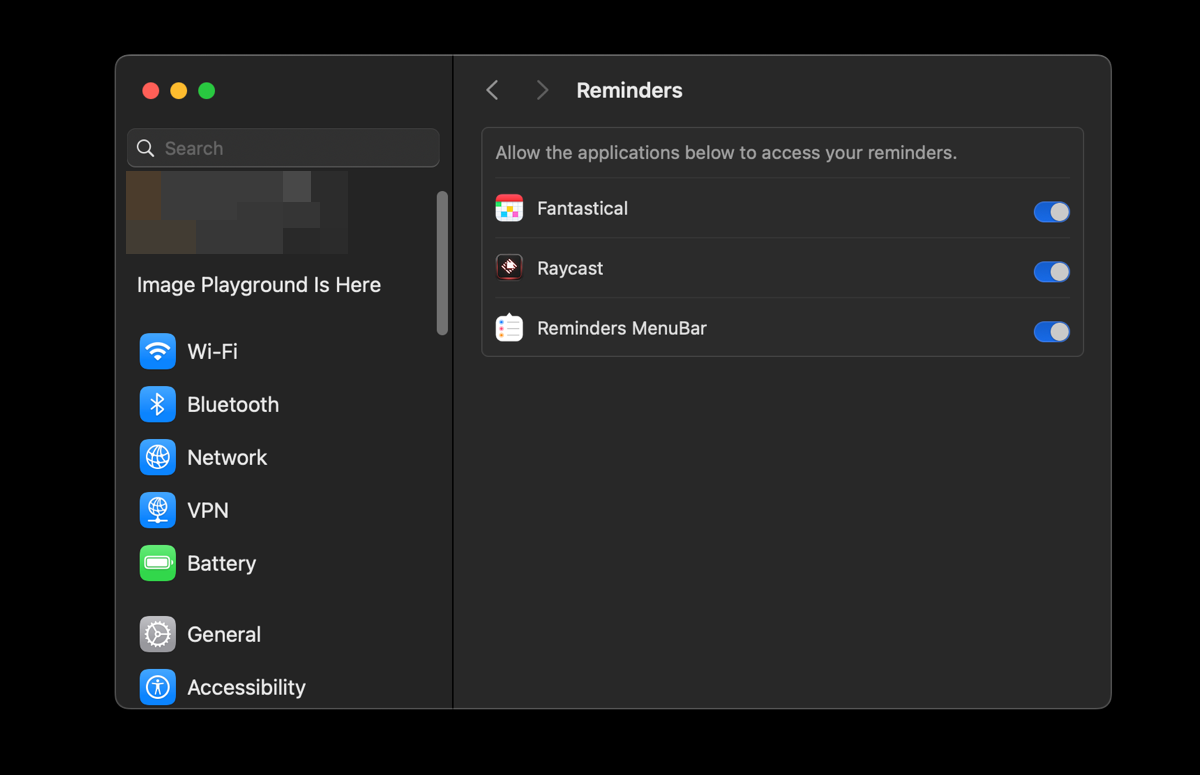The width and height of the screenshot is (1200, 775).
Task: Toggle Reminders MenuBar access switch
Action: [1051, 331]
